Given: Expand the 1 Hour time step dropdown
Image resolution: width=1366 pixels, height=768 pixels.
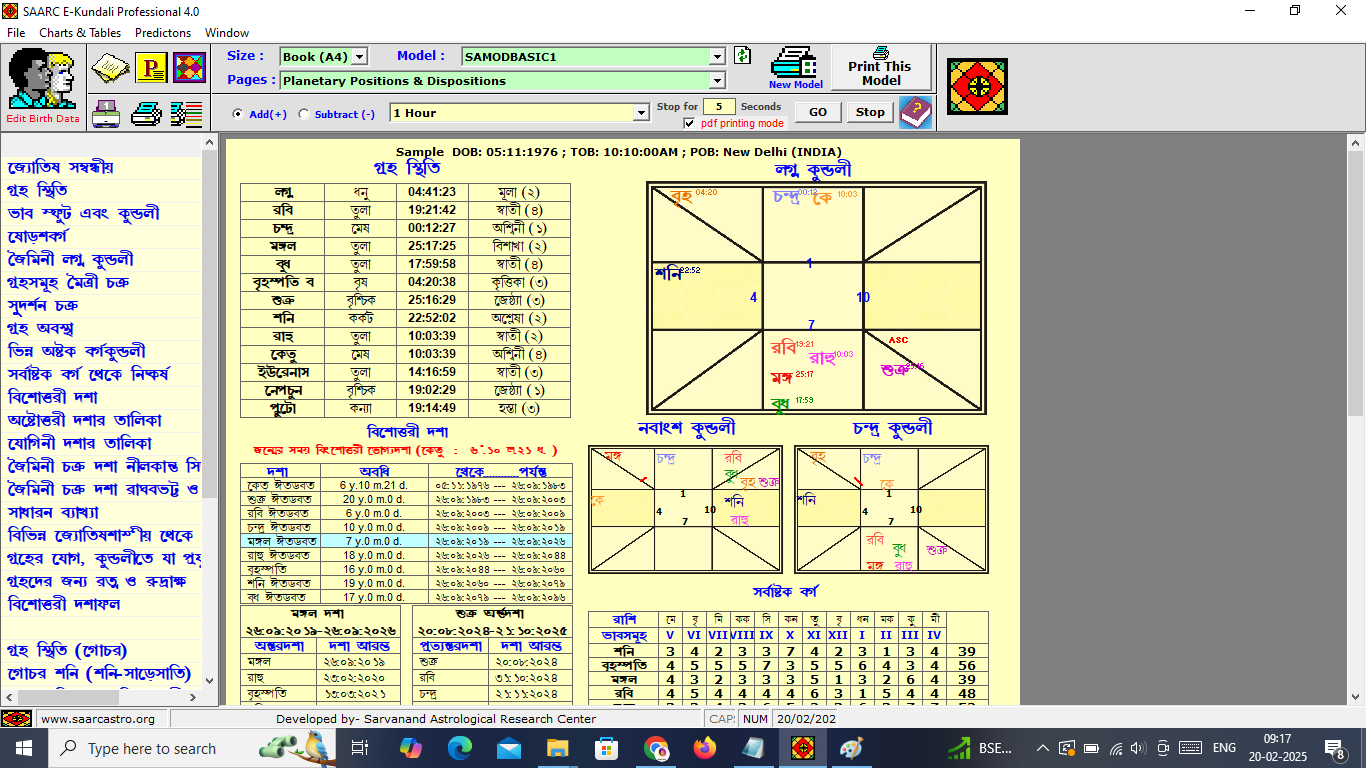Looking at the screenshot, I should [642, 113].
